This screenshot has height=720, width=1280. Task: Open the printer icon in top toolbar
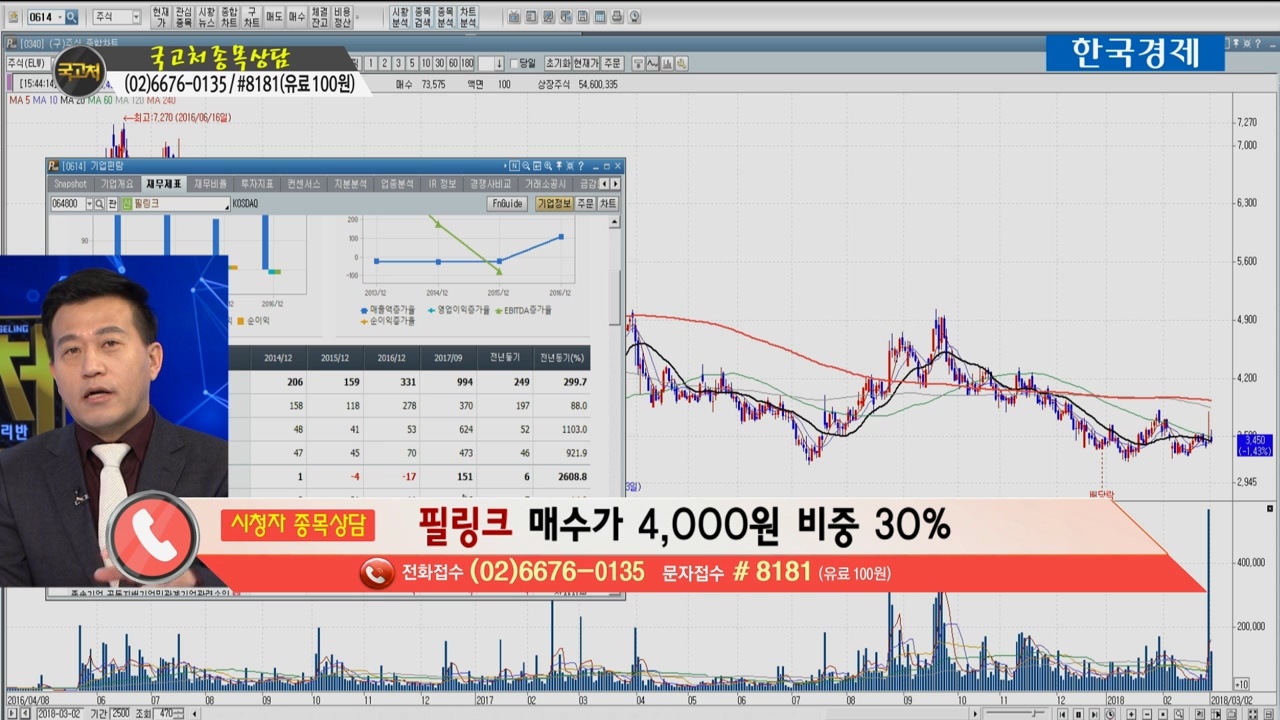(617, 17)
